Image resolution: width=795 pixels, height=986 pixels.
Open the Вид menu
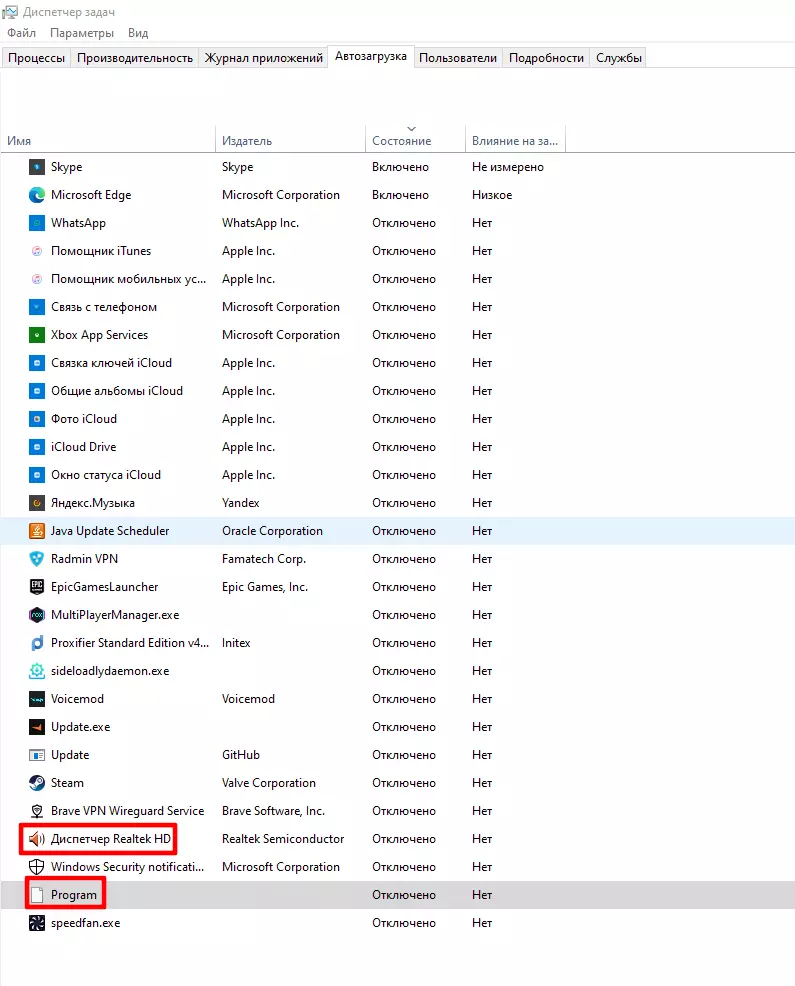[138, 33]
